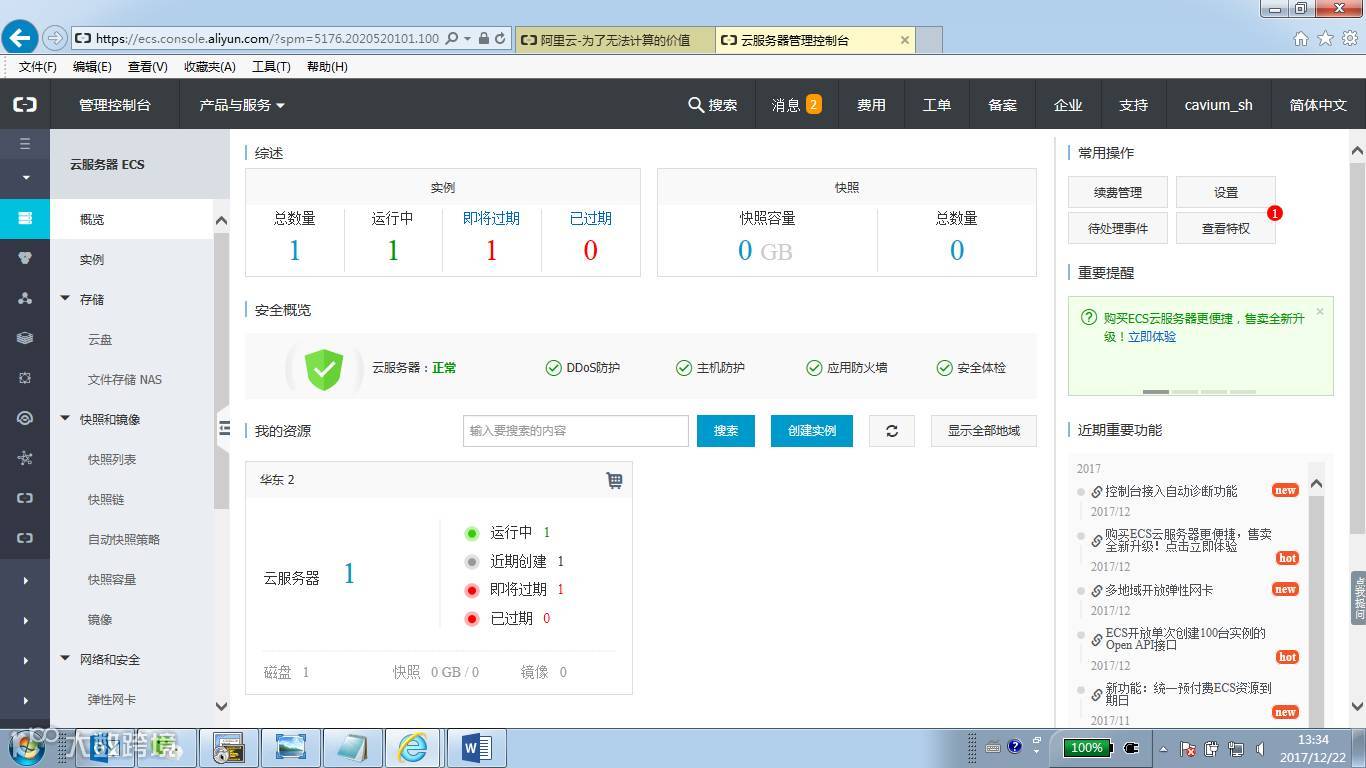1366x768 pixels.
Task: Close the green 重要提醒 notice
Action: (1320, 311)
